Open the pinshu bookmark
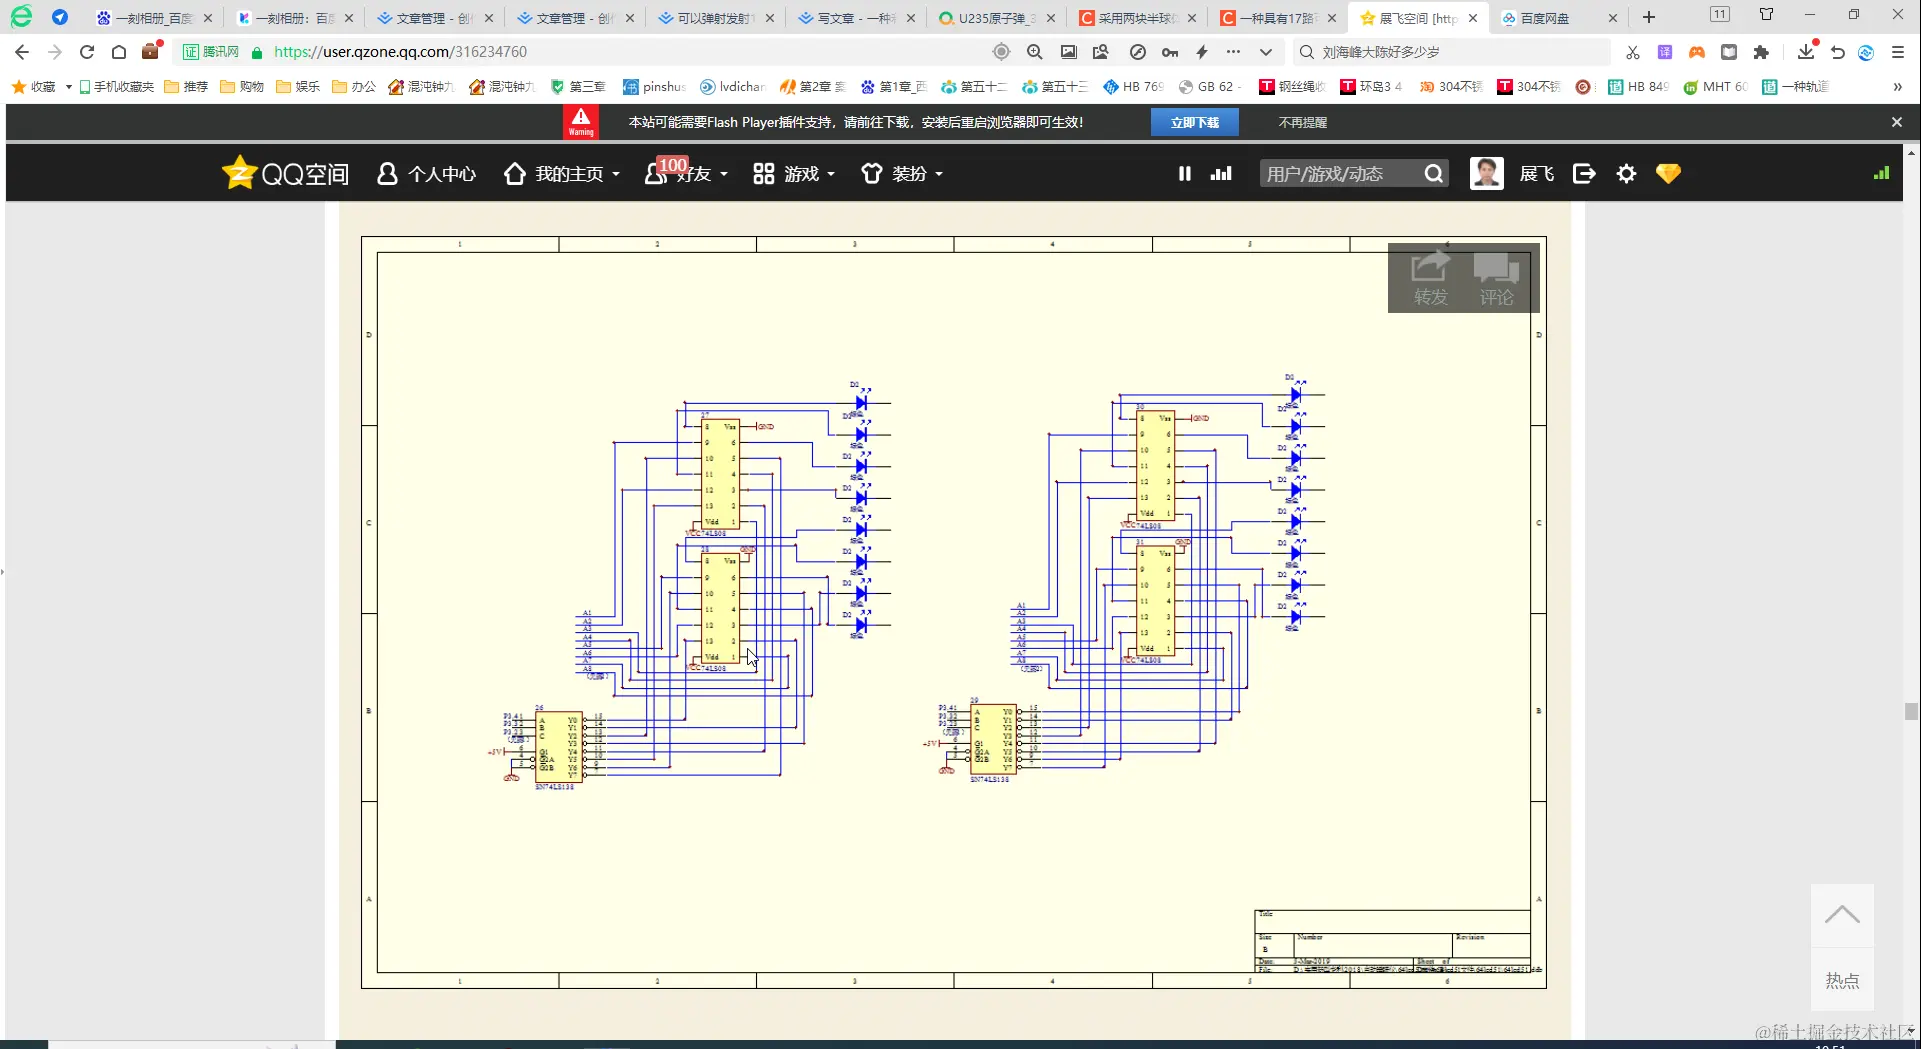The width and height of the screenshot is (1921, 1049). [654, 87]
